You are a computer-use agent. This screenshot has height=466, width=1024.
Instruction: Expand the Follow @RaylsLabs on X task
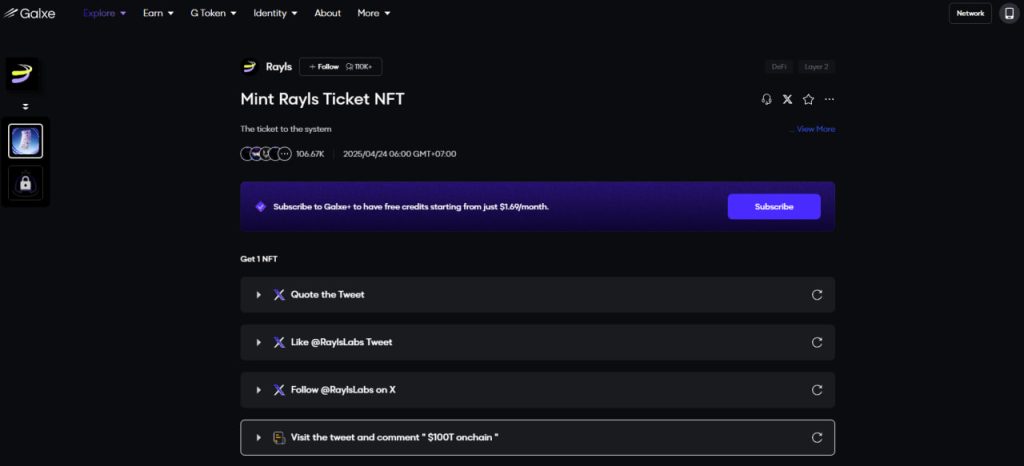pyautogui.click(x=259, y=390)
